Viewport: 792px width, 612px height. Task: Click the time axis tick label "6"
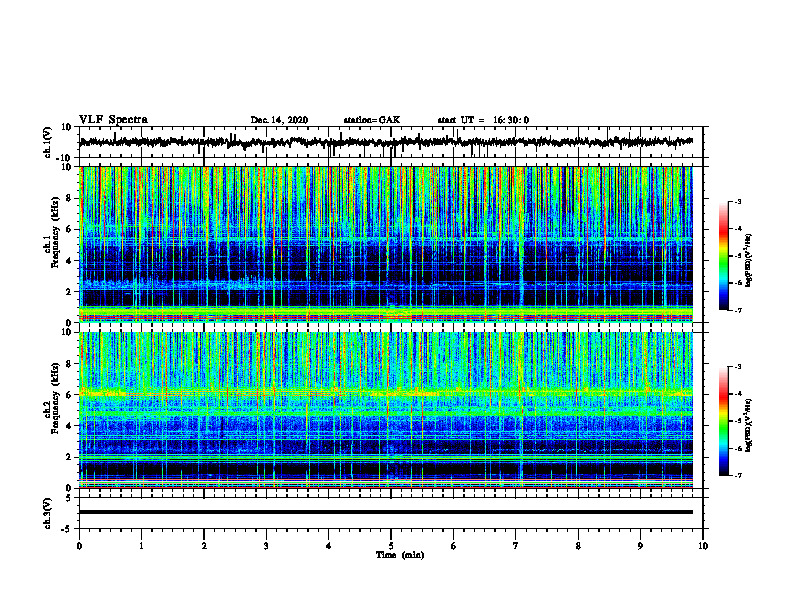454,546
